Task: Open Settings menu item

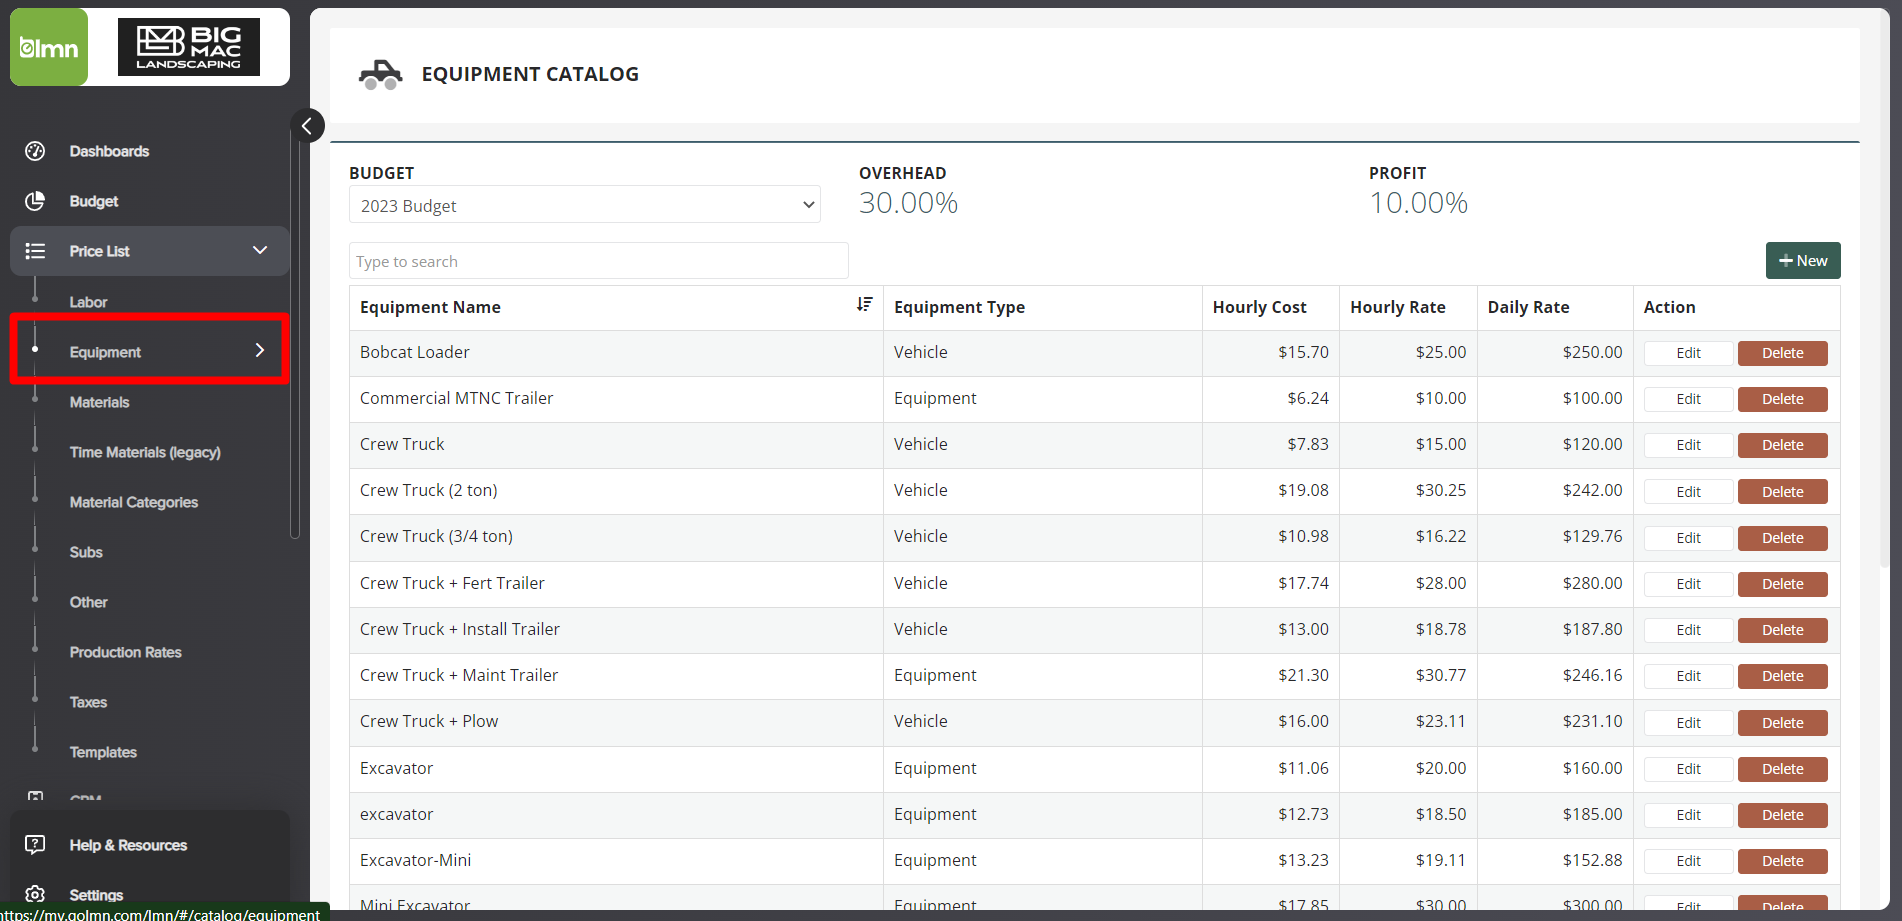Action: pyautogui.click(x=96, y=895)
